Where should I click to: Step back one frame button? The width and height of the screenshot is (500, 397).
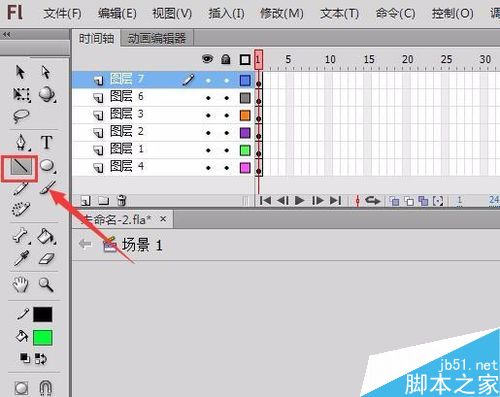[x=283, y=200]
